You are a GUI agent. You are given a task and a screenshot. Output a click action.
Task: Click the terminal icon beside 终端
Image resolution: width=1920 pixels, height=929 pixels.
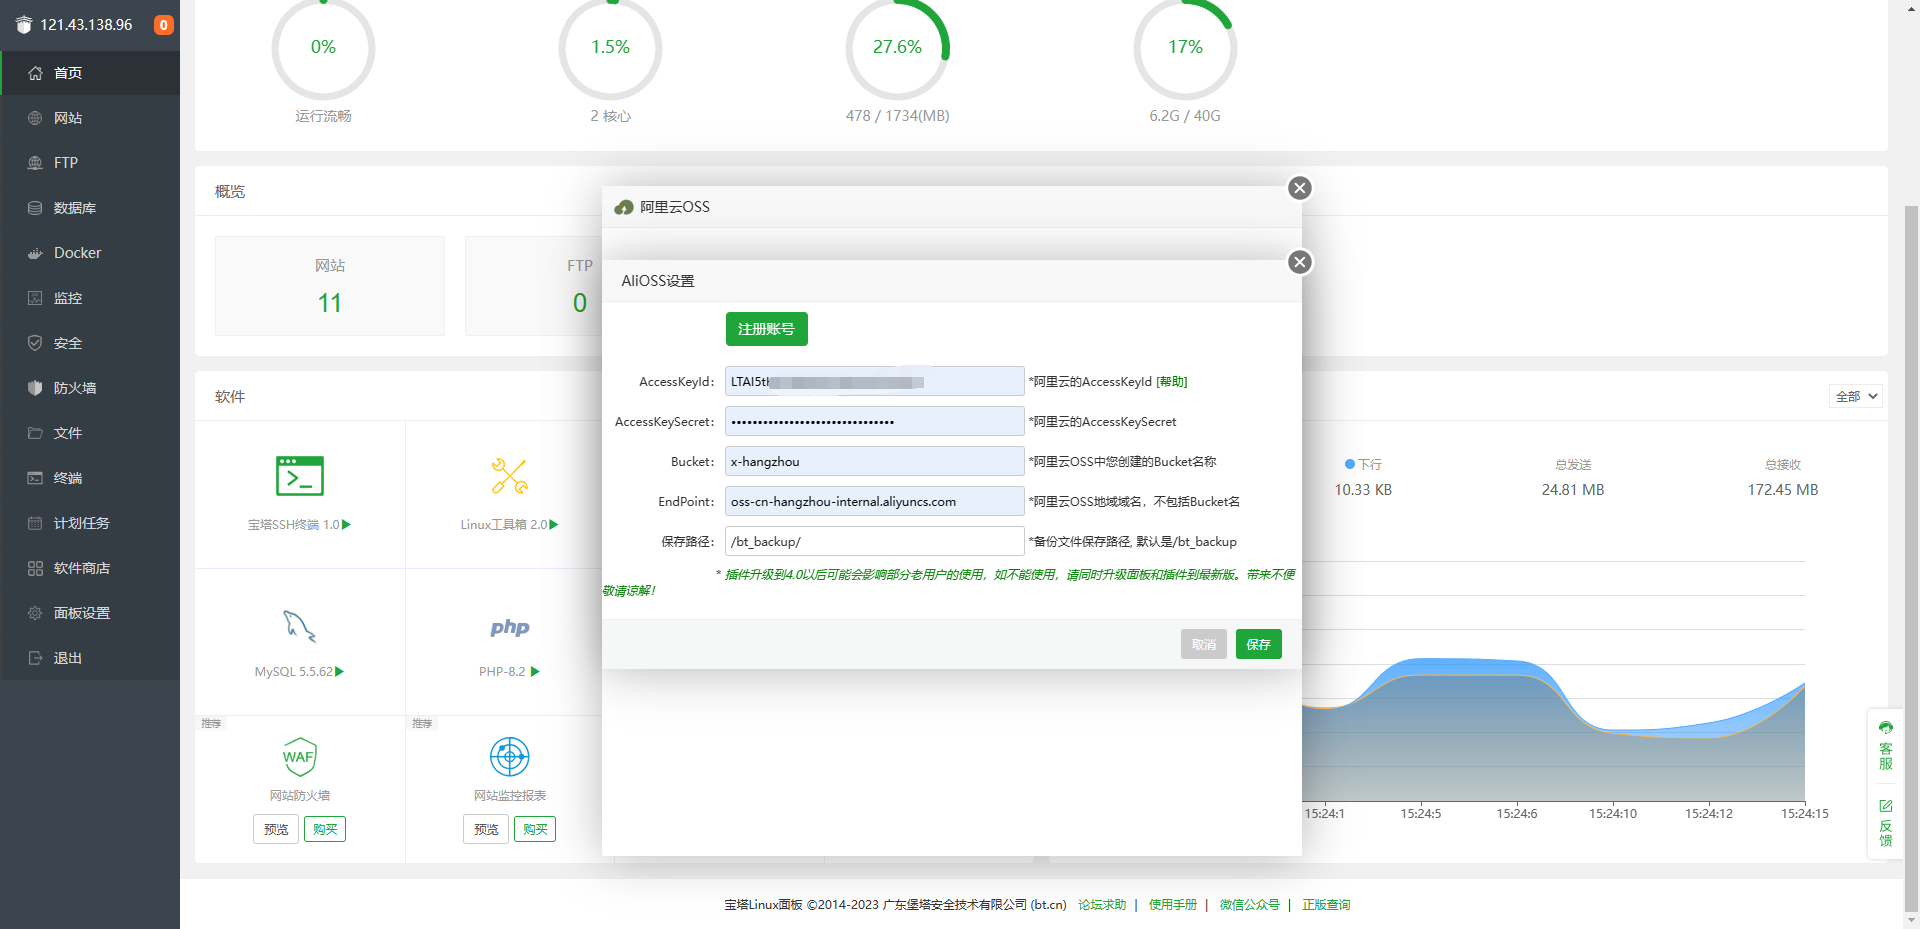(35, 478)
